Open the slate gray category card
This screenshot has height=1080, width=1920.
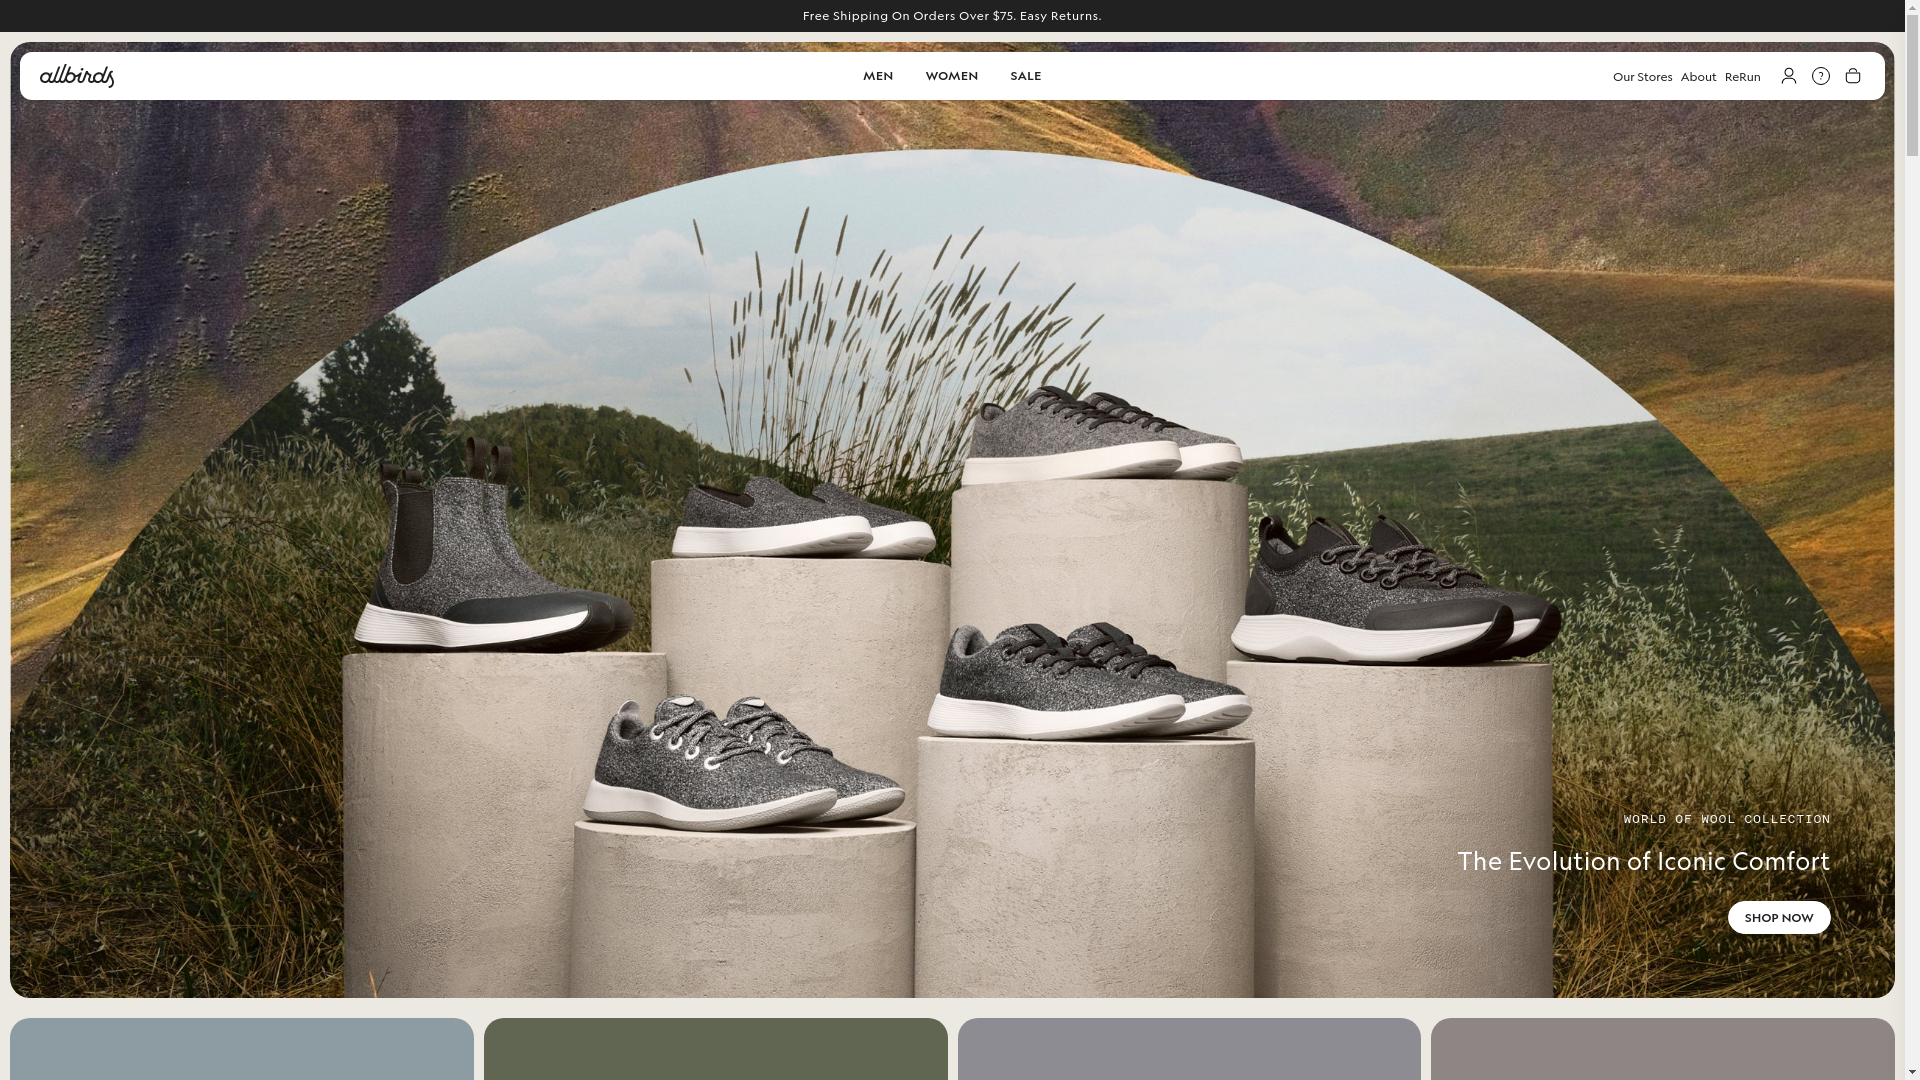pyautogui.click(x=1189, y=1049)
